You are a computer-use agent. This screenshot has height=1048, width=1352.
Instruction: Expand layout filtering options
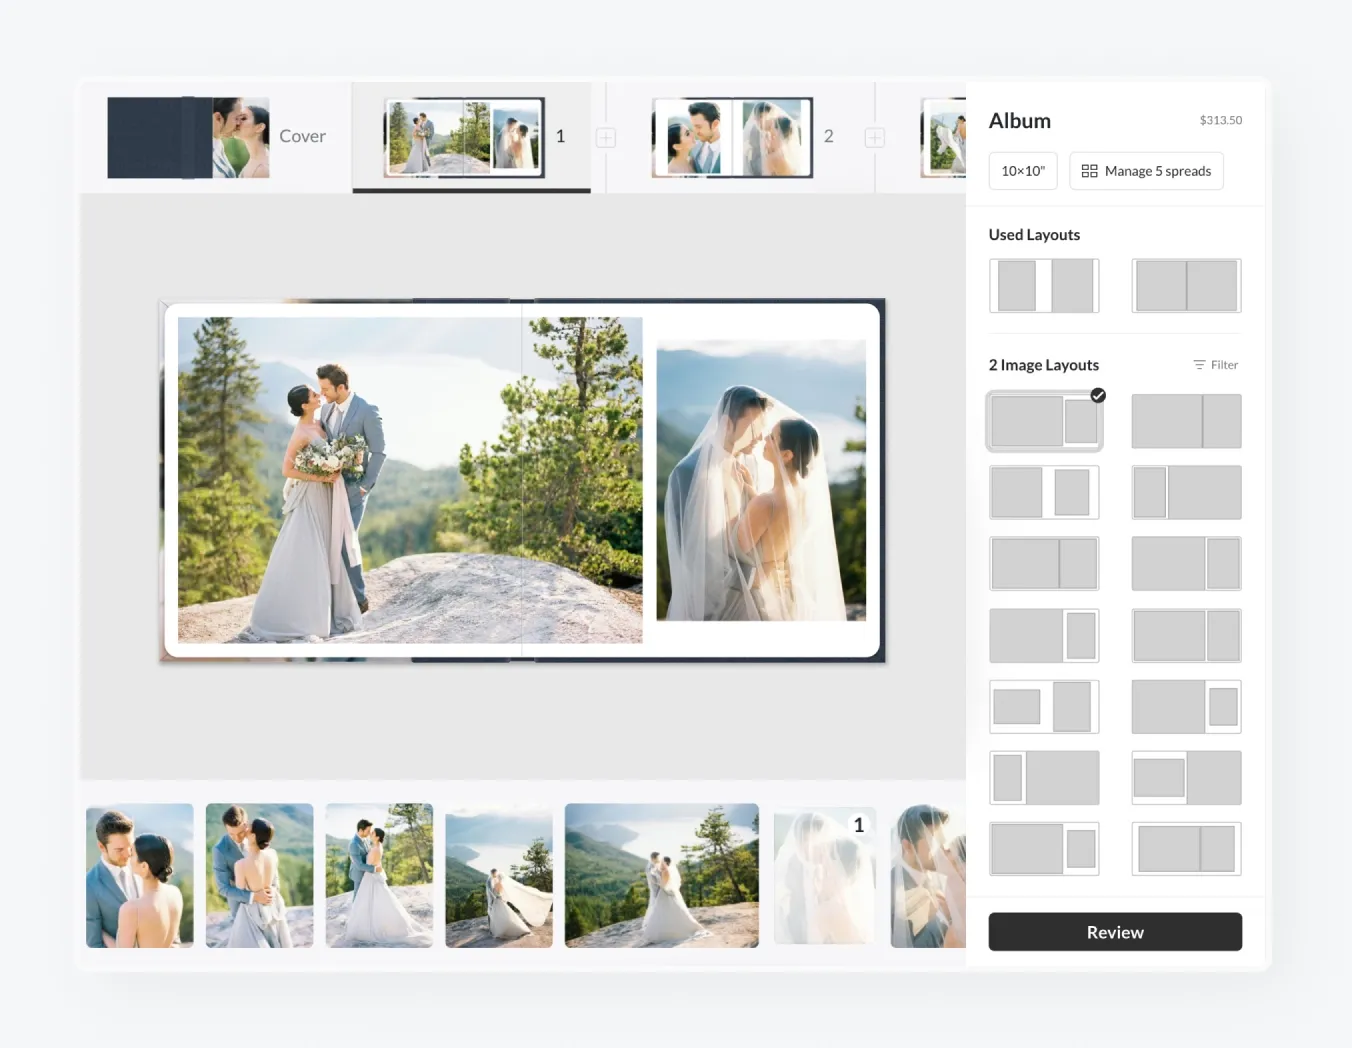pyautogui.click(x=1215, y=364)
